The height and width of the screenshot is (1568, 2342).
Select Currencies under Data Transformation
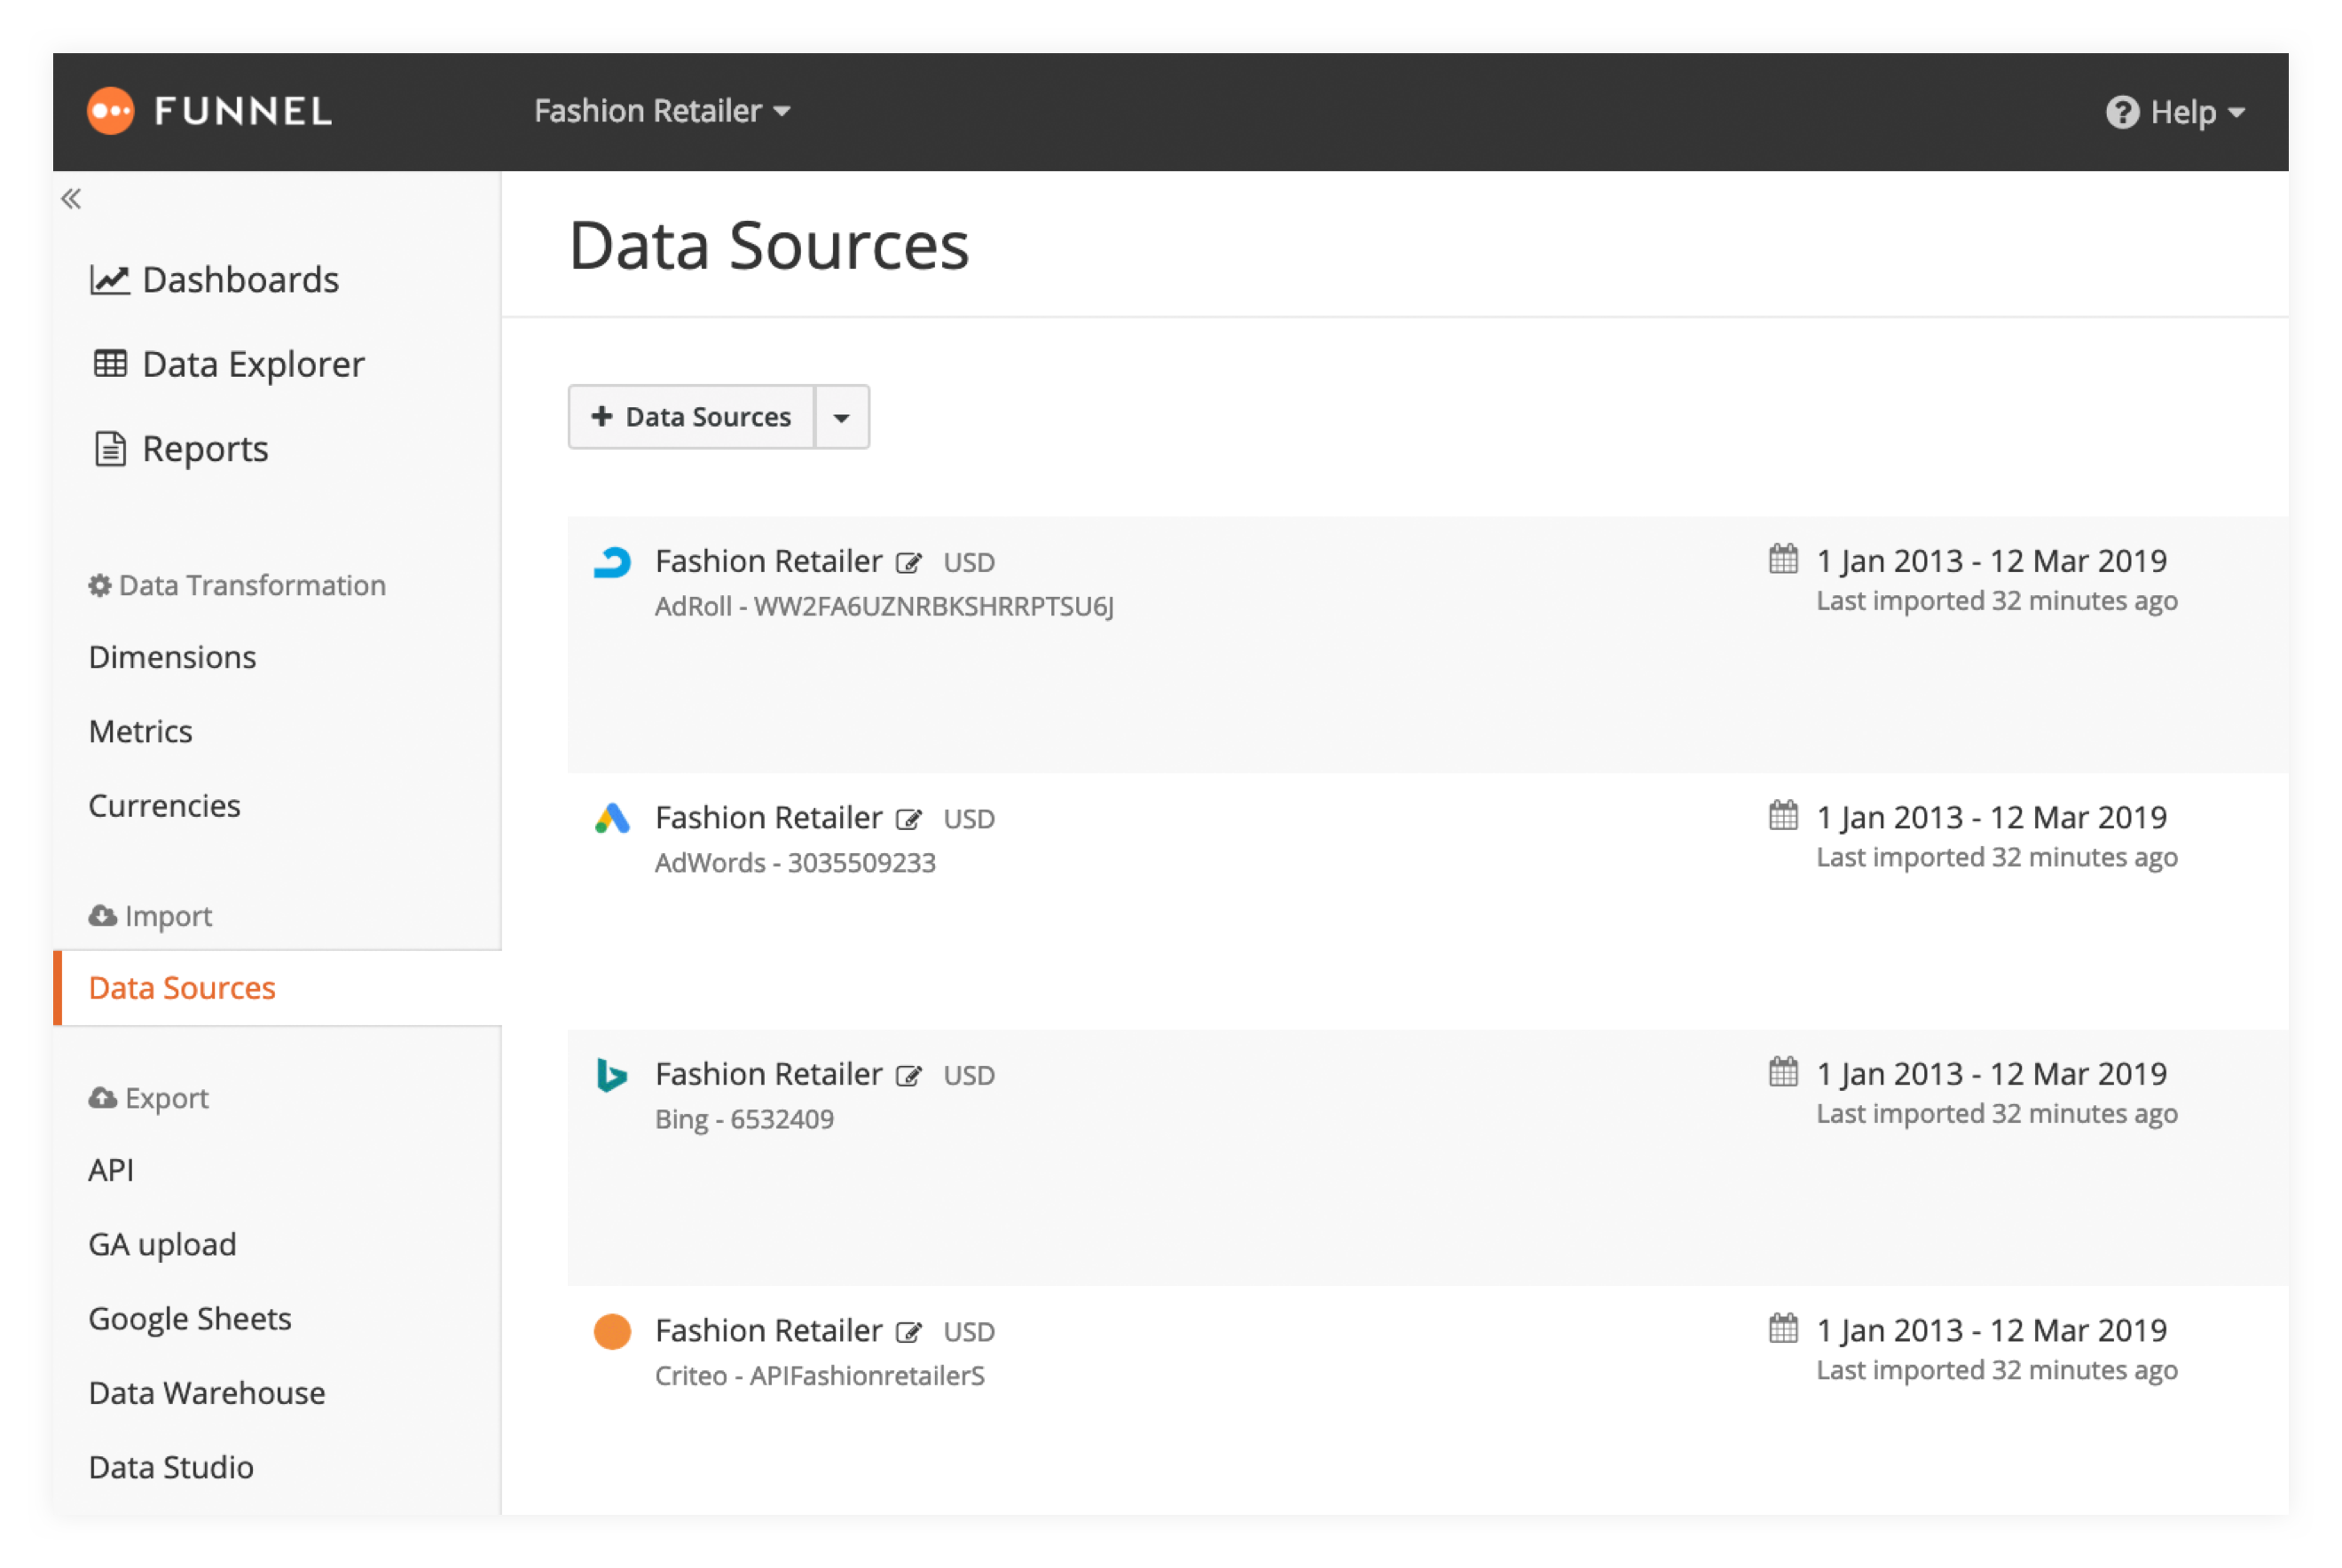(x=165, y=806)
